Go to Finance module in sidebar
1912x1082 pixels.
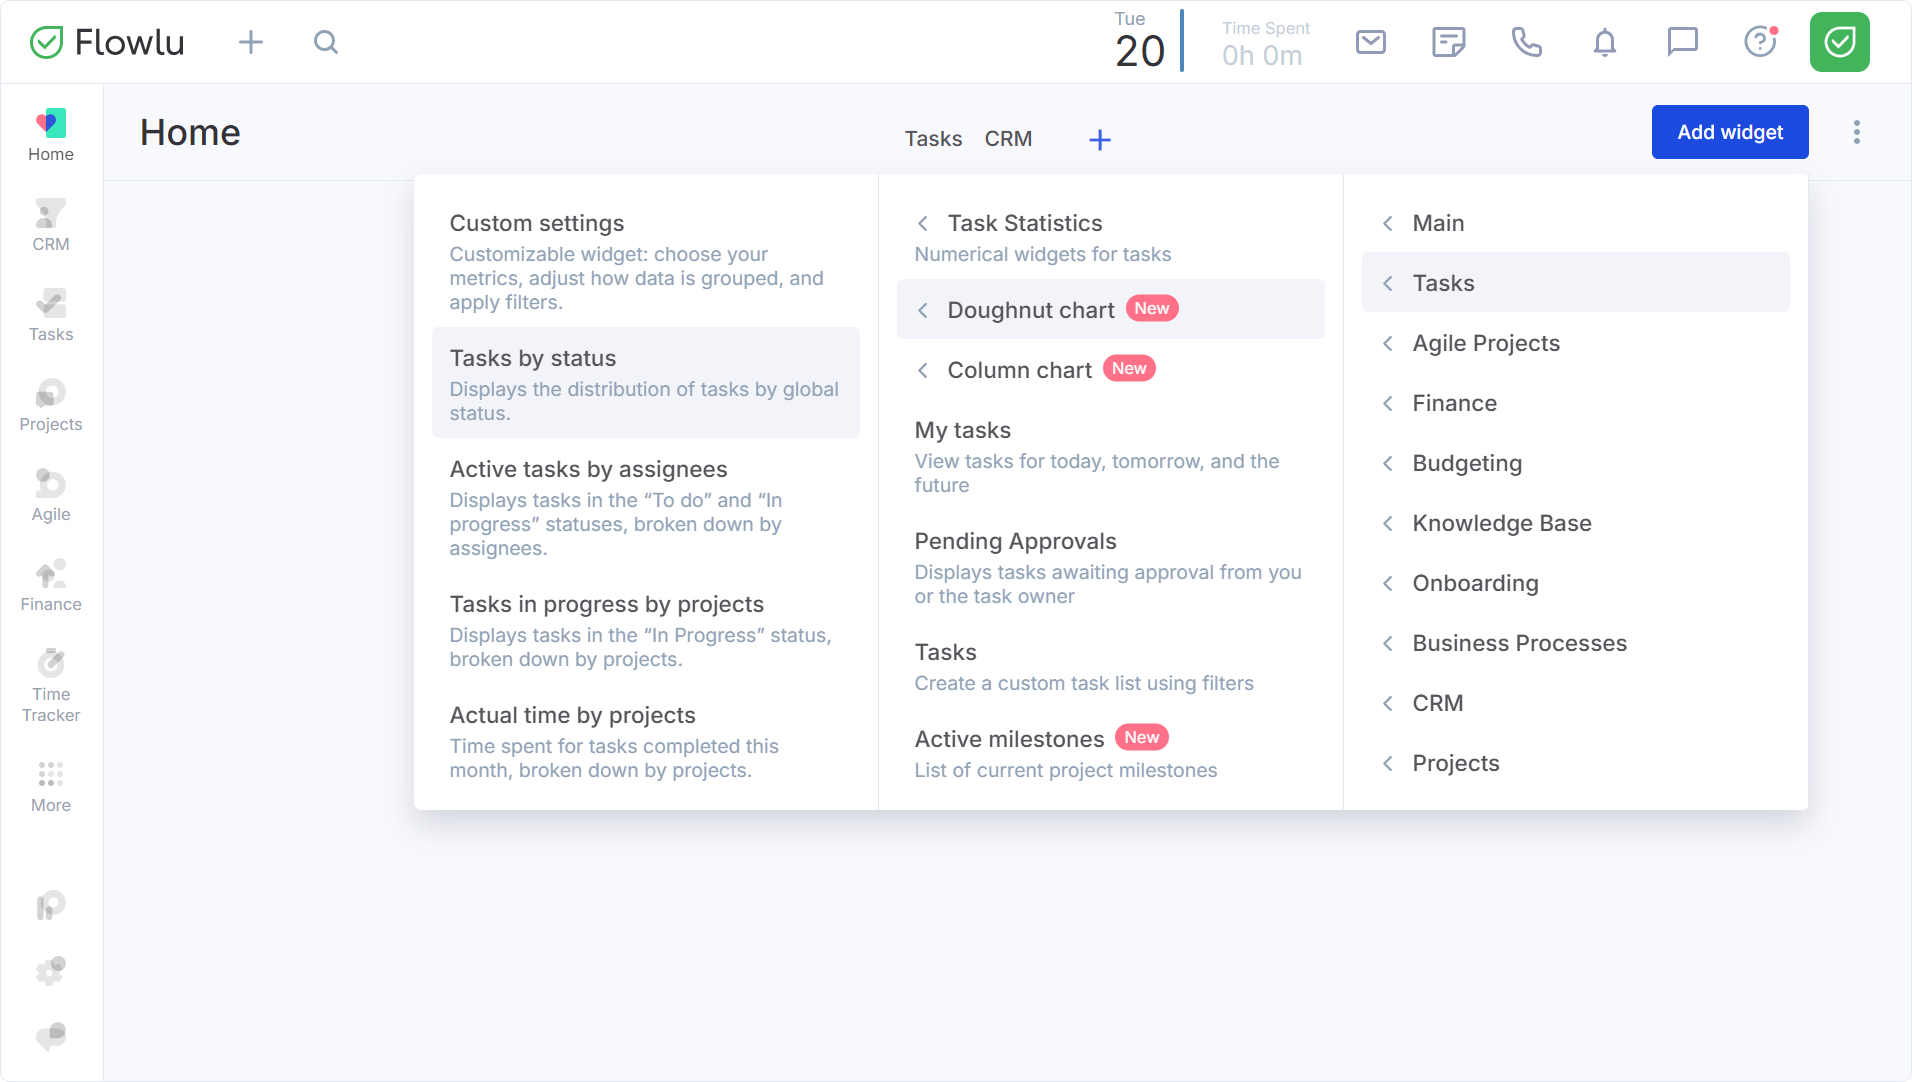51,586
